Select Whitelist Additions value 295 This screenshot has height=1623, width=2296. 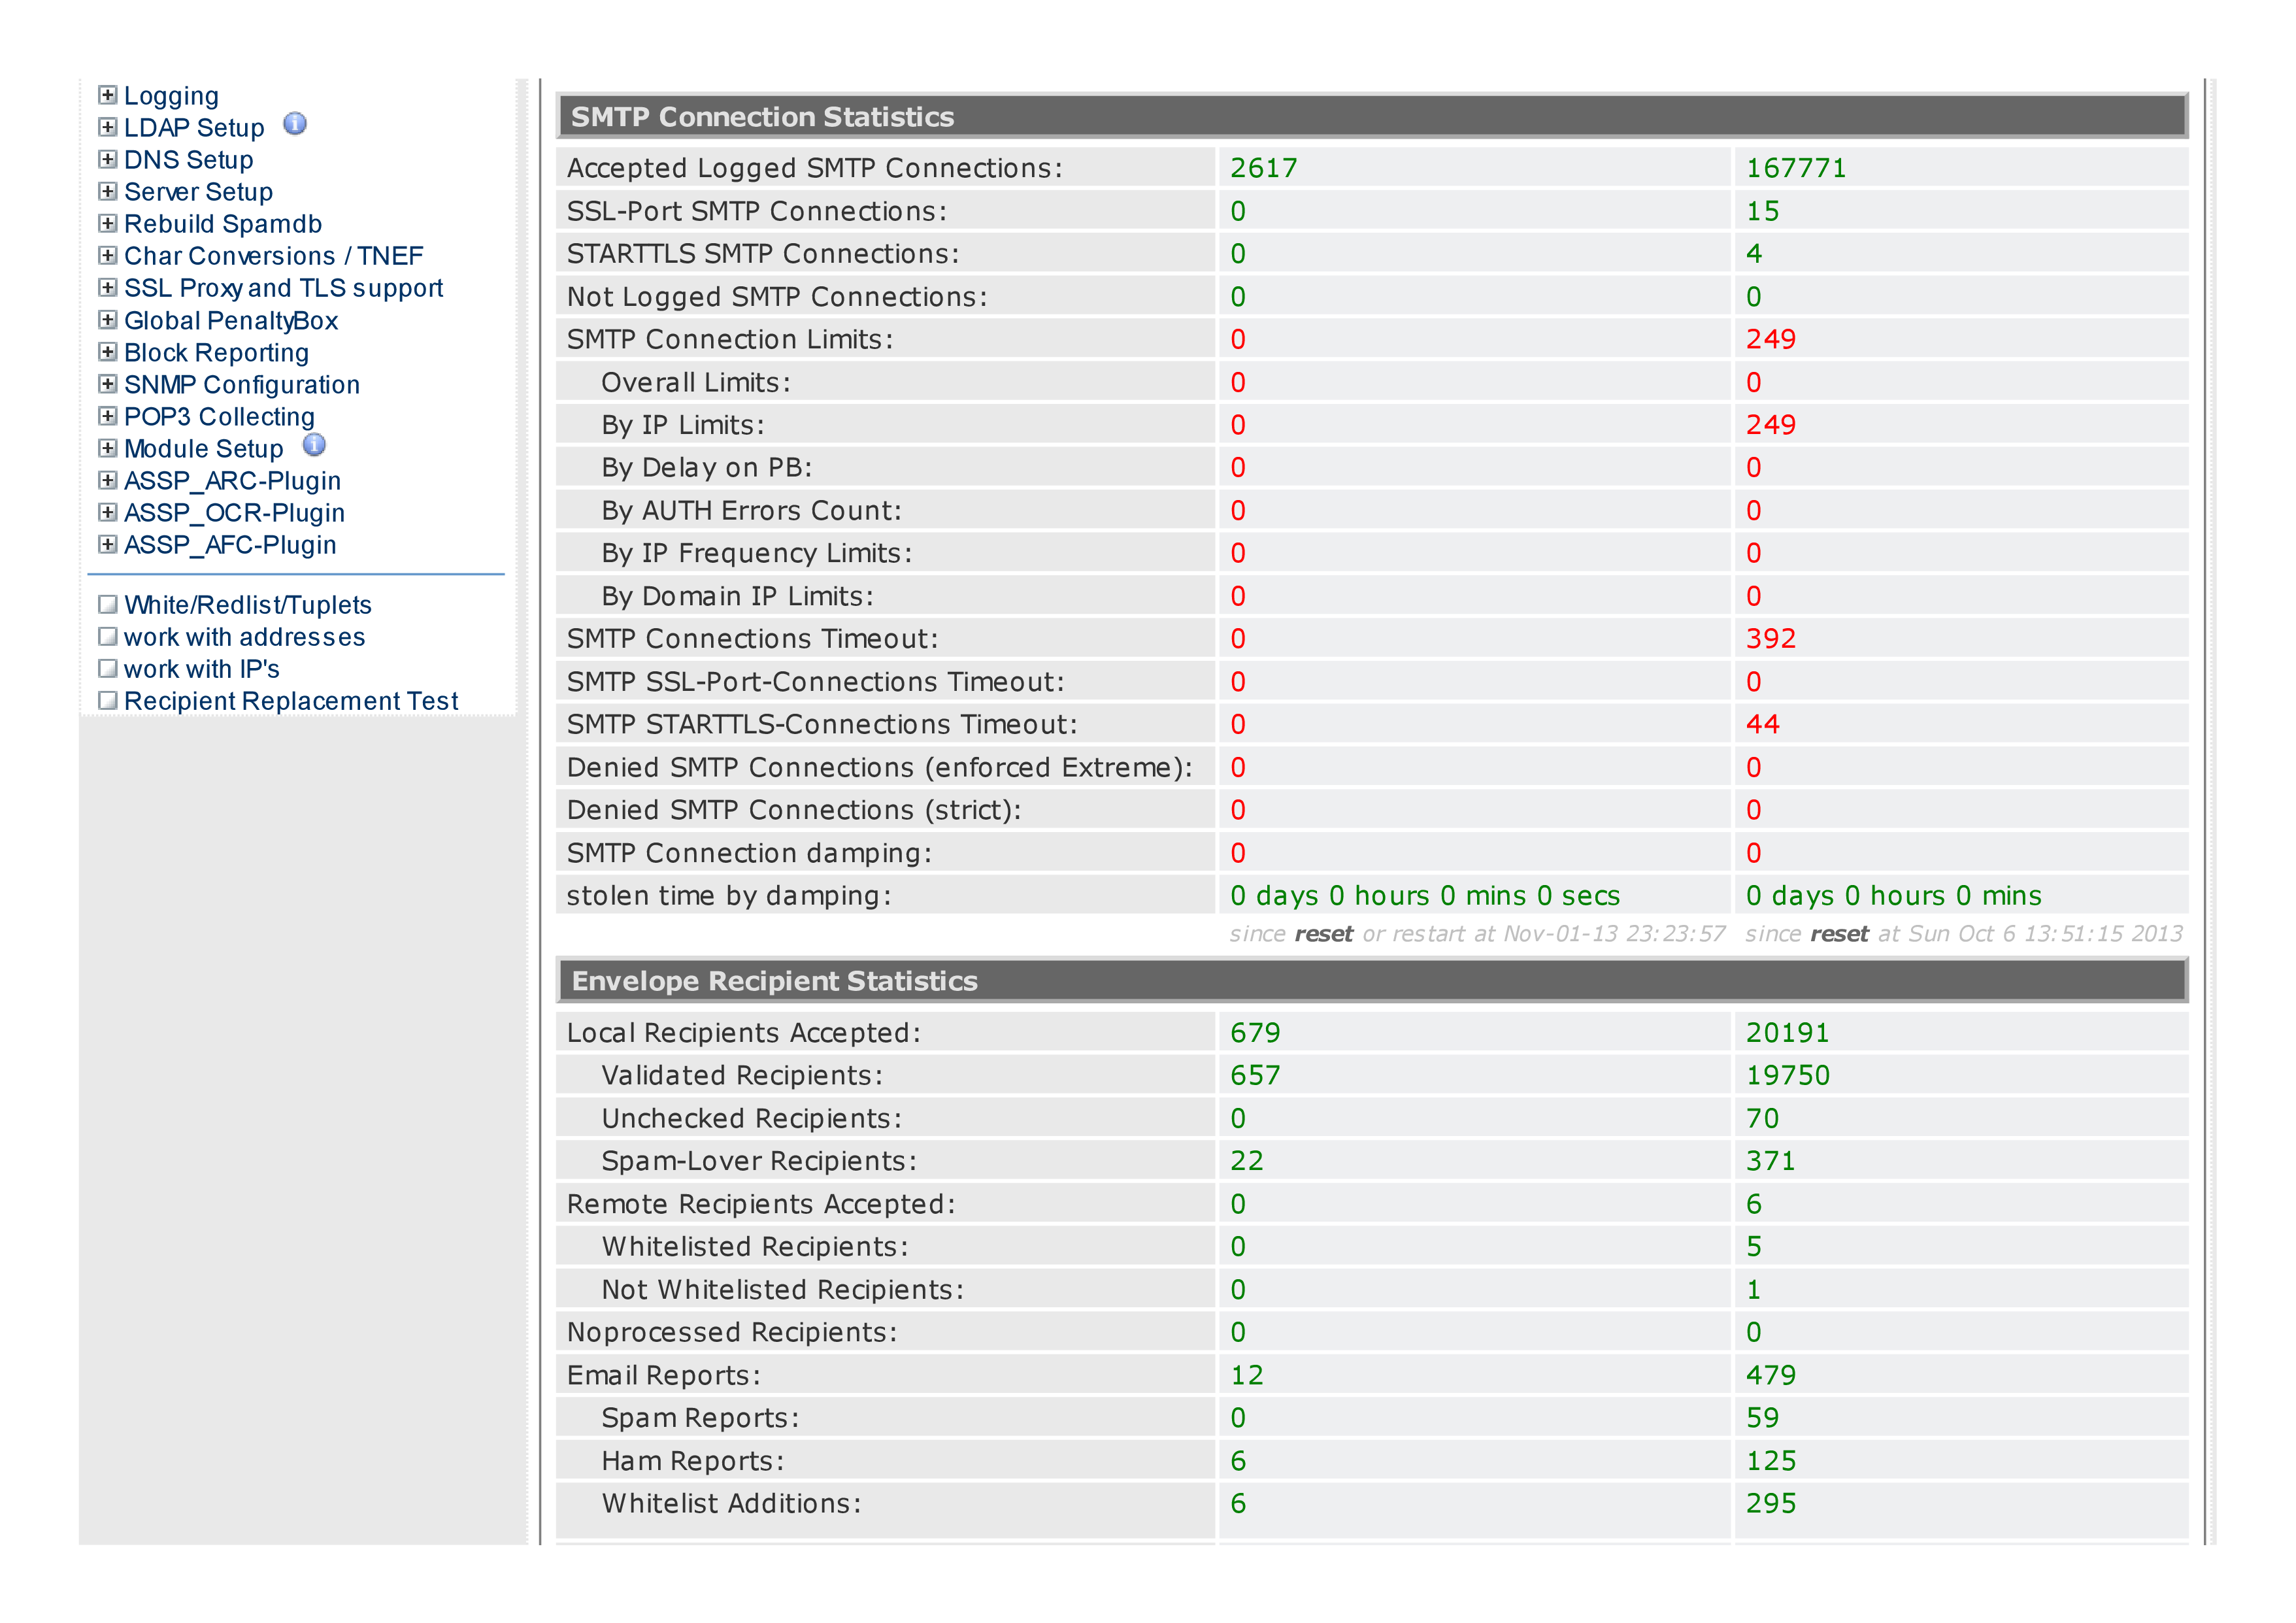(x=1771, y=1504)
